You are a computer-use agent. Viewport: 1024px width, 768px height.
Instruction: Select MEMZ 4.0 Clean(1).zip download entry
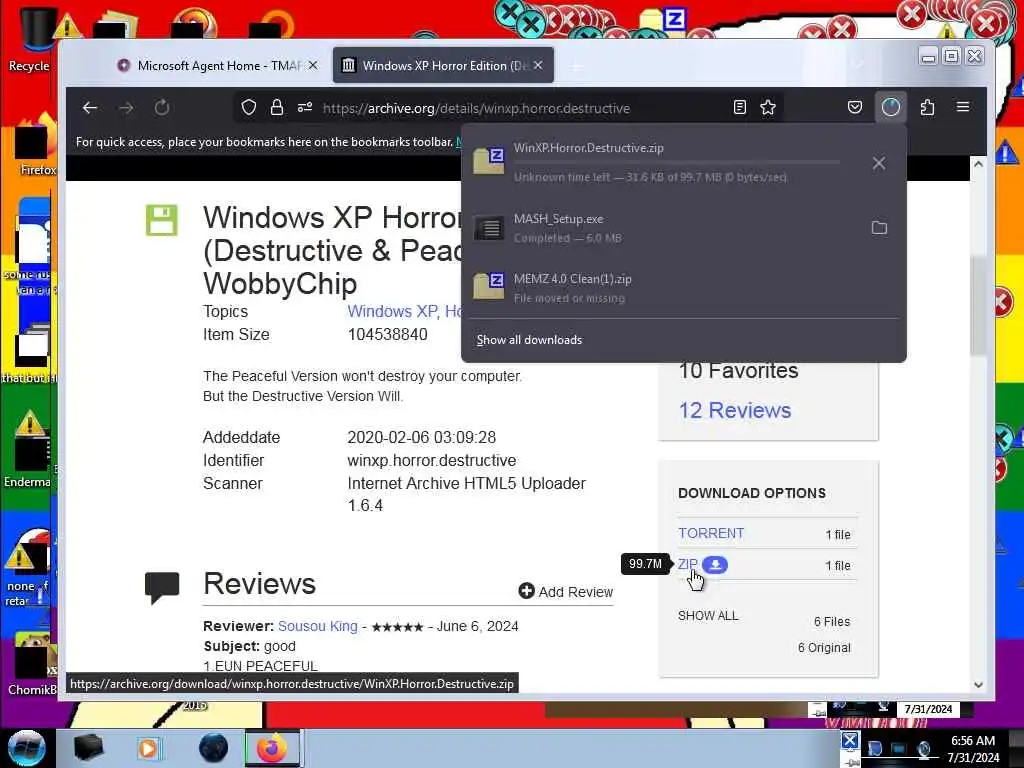click(683, 287)
